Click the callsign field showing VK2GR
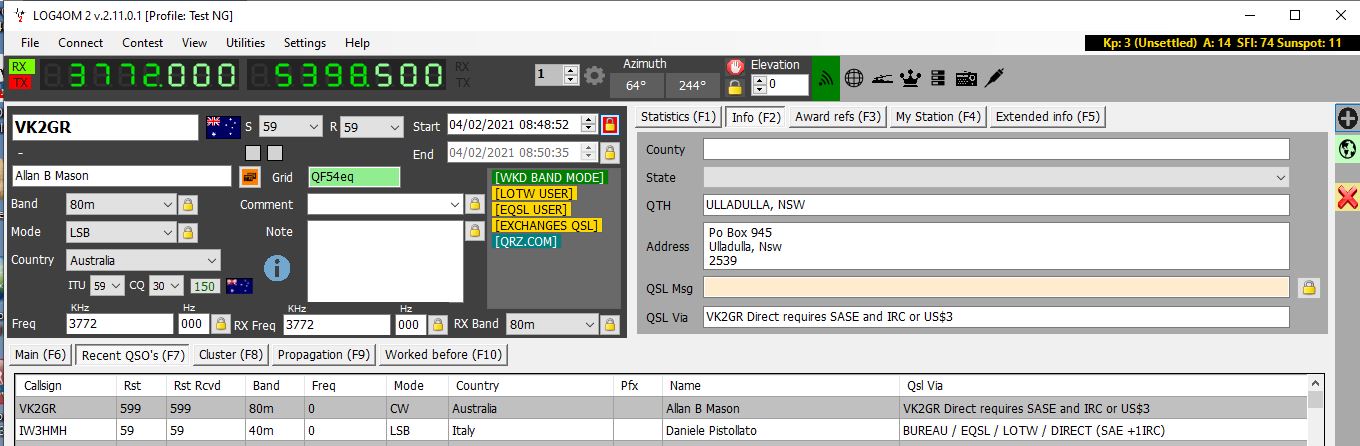This screenshot has width=1360, height=446. (105, 127)
